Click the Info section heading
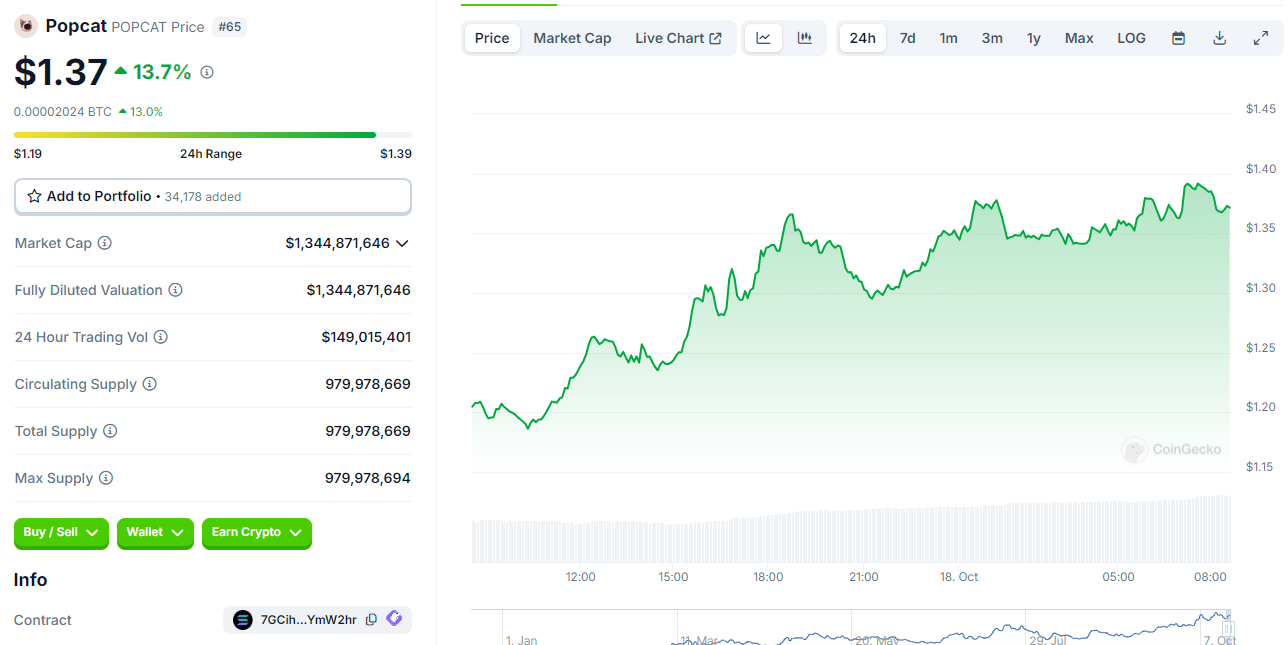 30,580
